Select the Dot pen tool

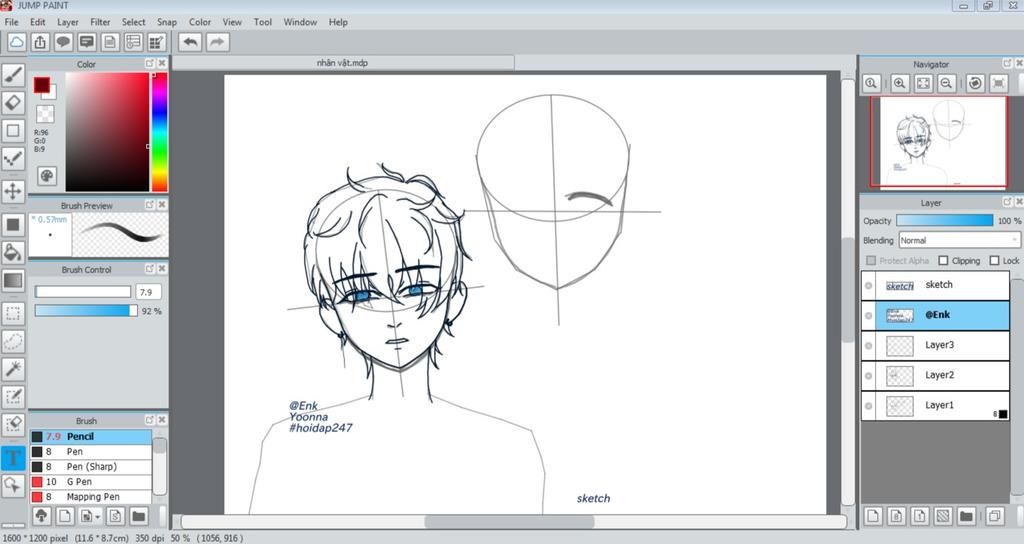click(13, 159)
